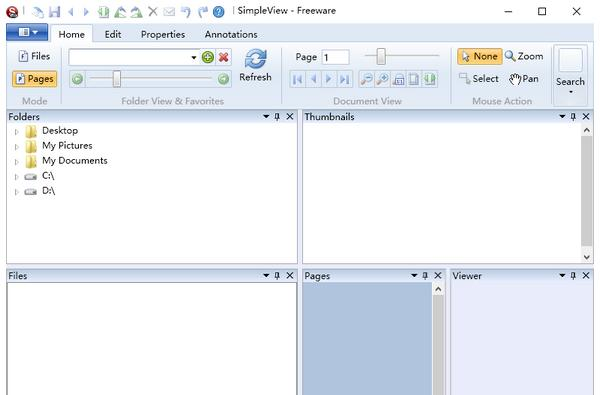Expand the My Pictures folder node
600x395 pixels.
click(x=16, y=147)
